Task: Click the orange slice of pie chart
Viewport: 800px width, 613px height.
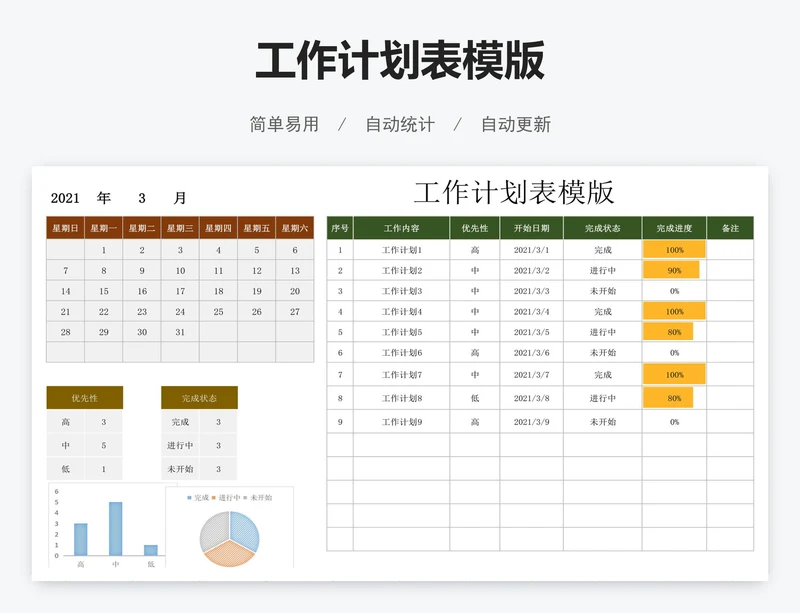Action: pos(229,554)
